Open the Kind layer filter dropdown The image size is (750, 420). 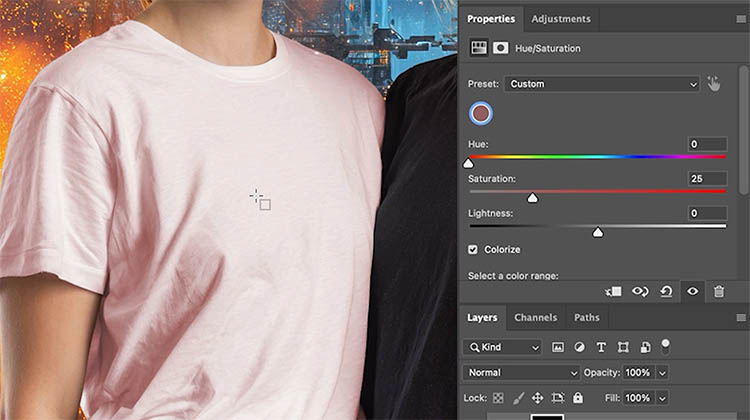click(502, 347)
